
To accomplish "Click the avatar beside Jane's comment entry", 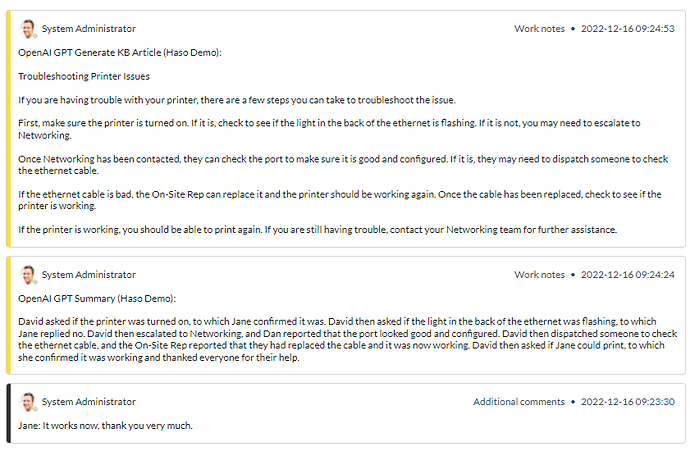I will coord(28,402).
